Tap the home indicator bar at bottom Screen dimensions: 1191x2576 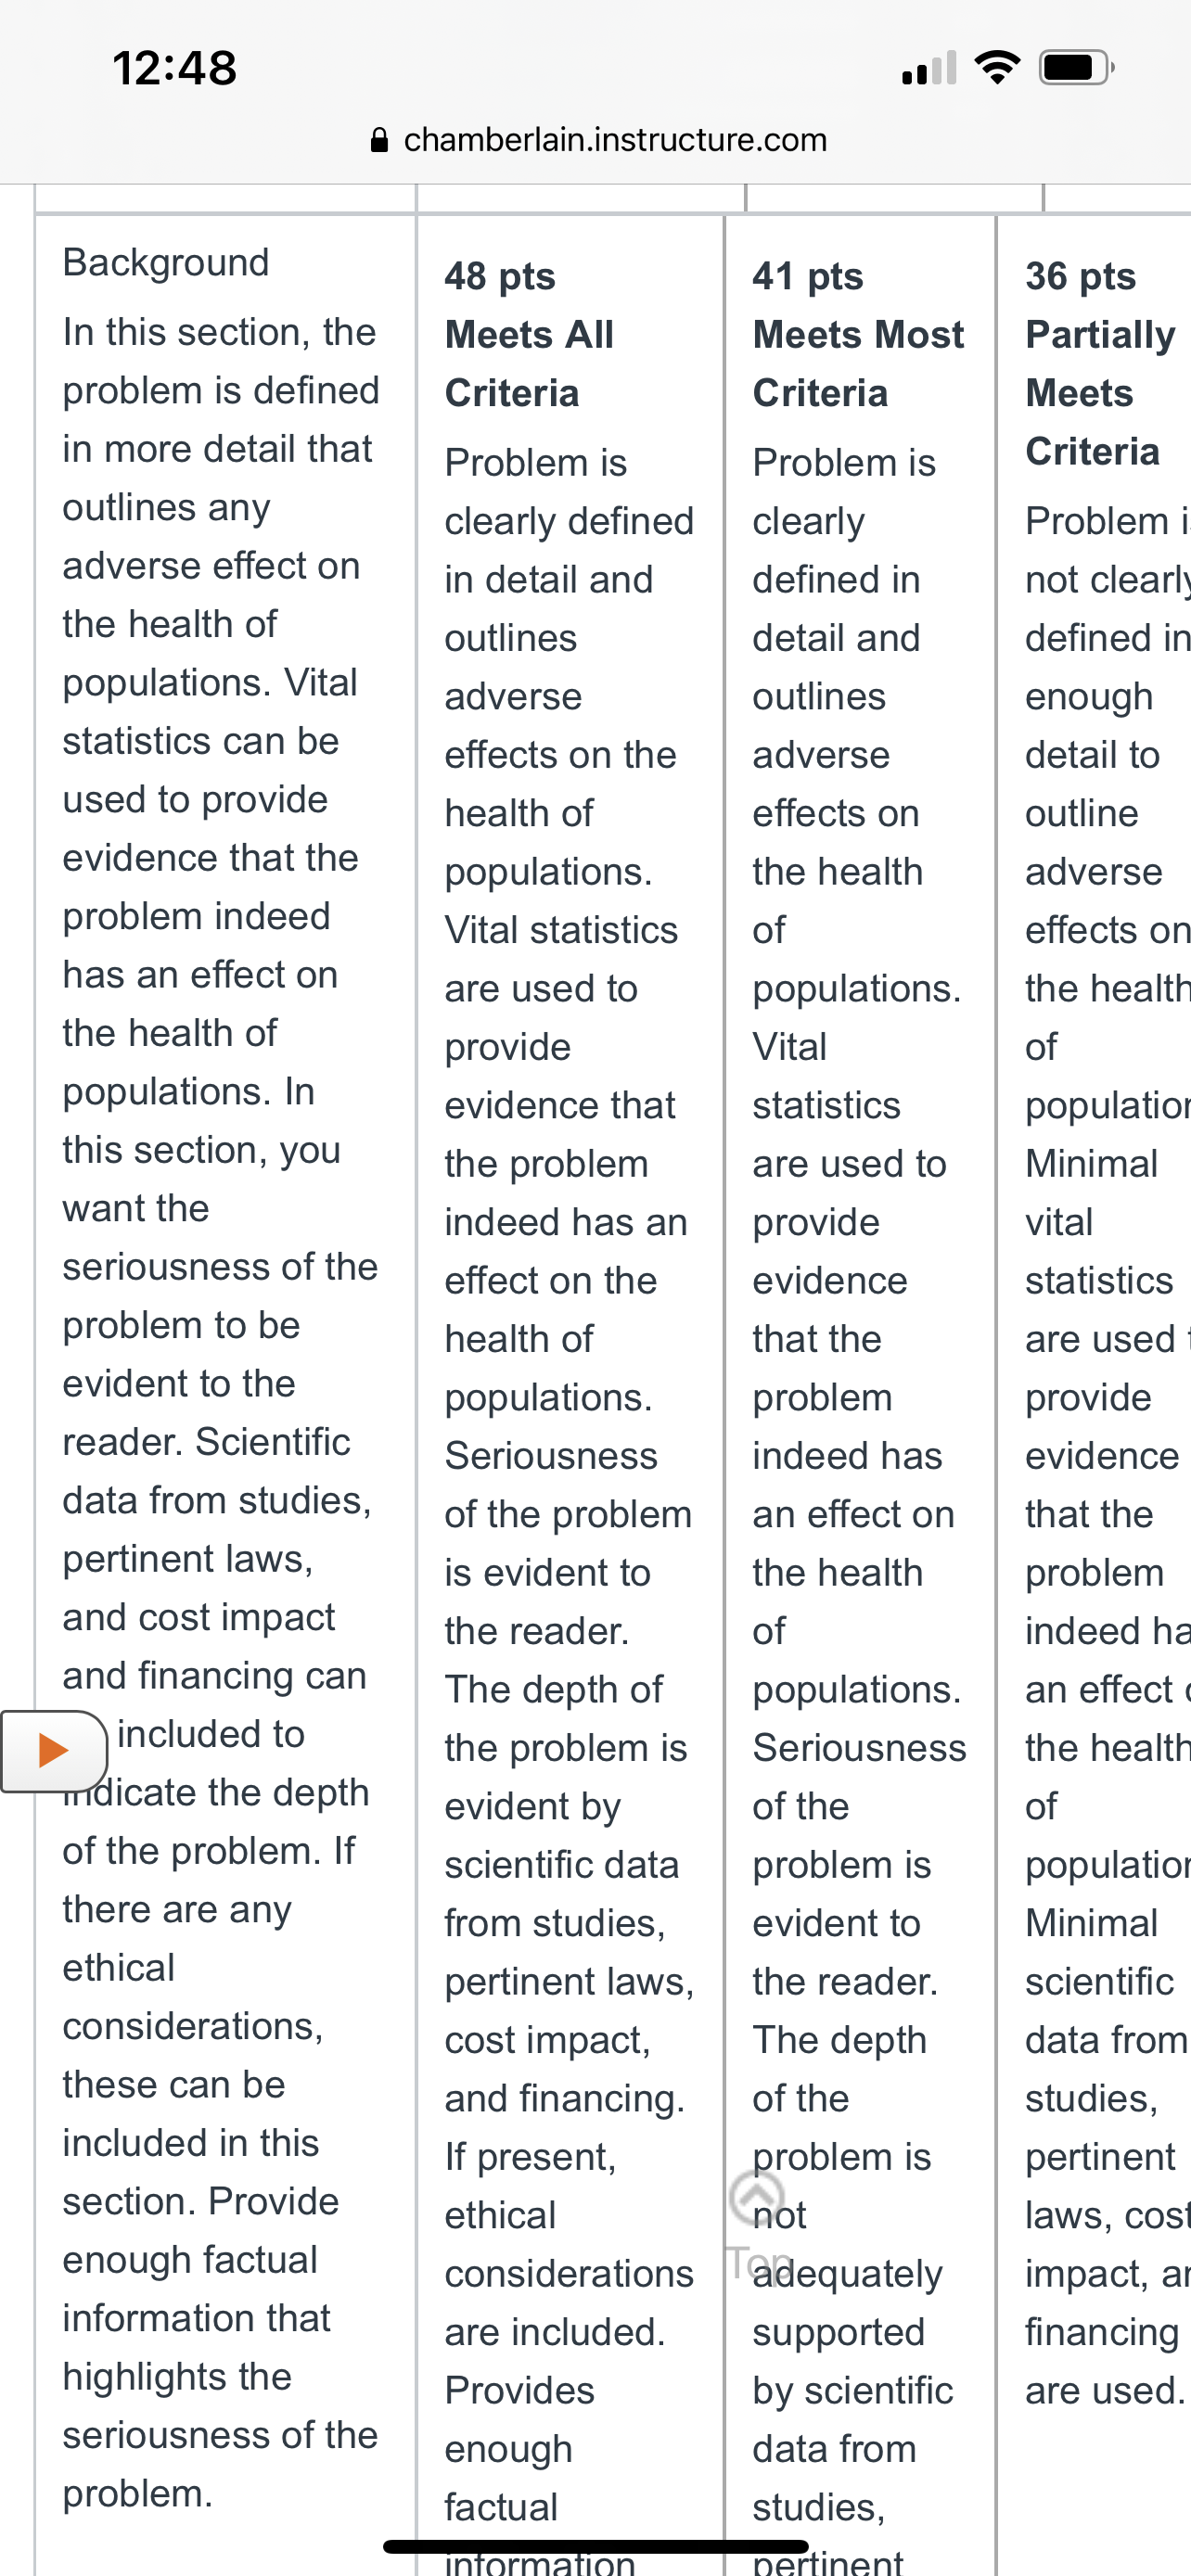[x=596, y=2546]
